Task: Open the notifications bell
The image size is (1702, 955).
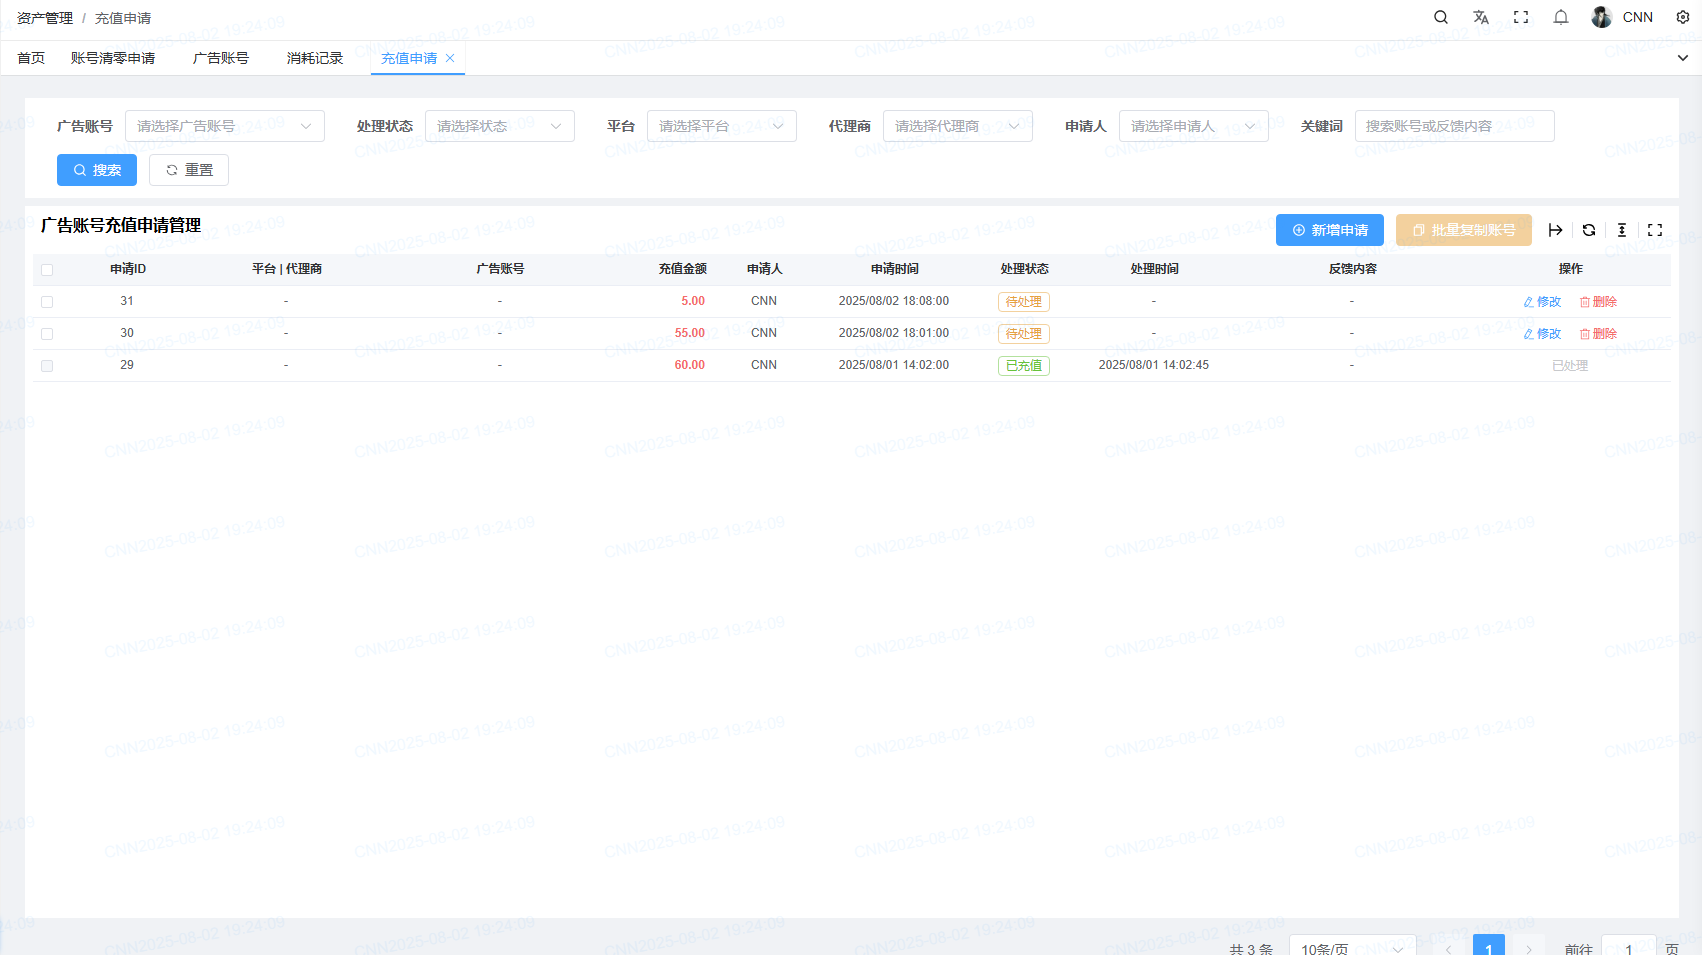Action: [1561, 17]
